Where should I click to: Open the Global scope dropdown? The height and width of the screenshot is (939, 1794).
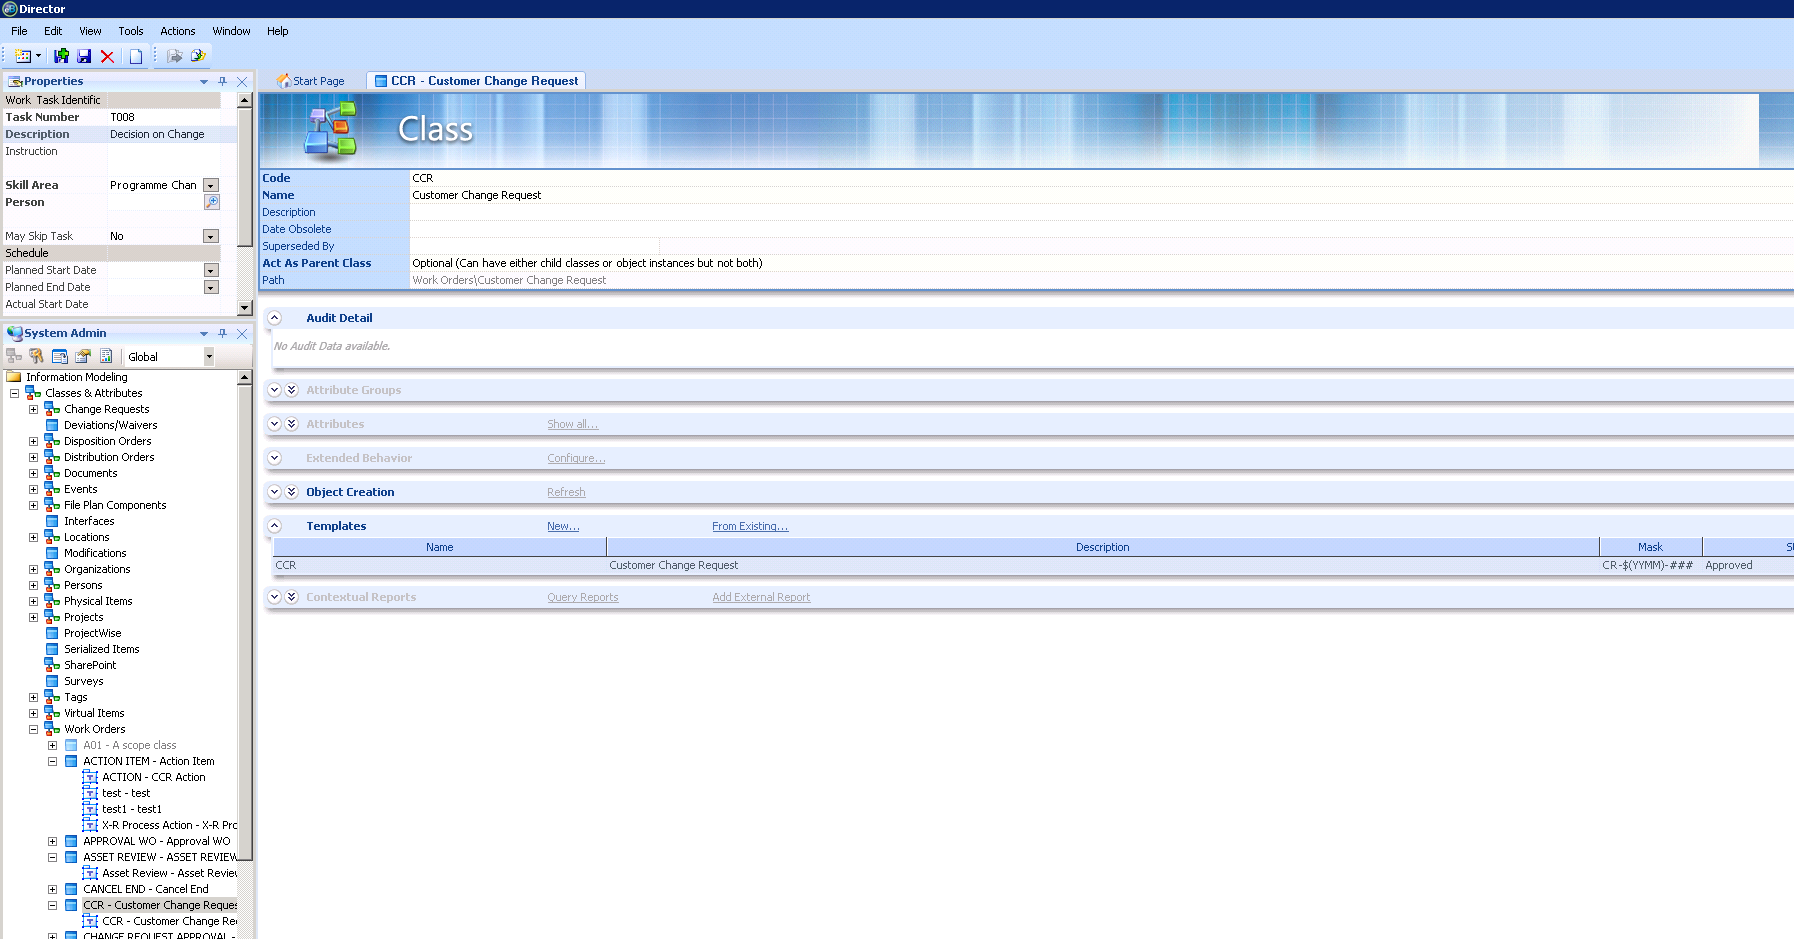209,357
